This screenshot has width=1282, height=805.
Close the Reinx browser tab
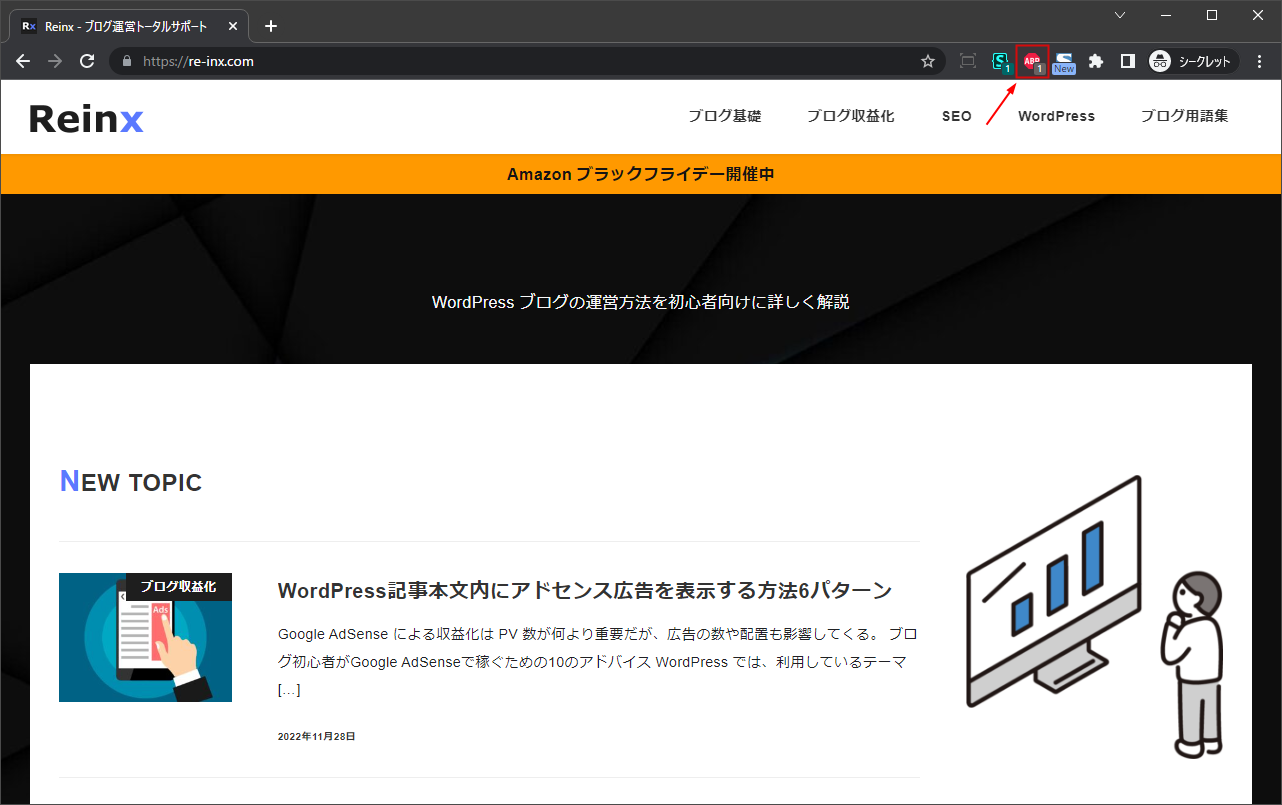pos(231,26)
